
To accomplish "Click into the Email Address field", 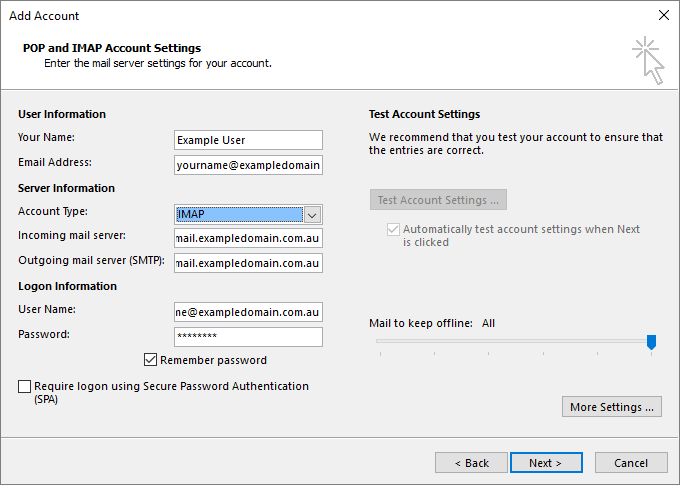I will 248,165.
